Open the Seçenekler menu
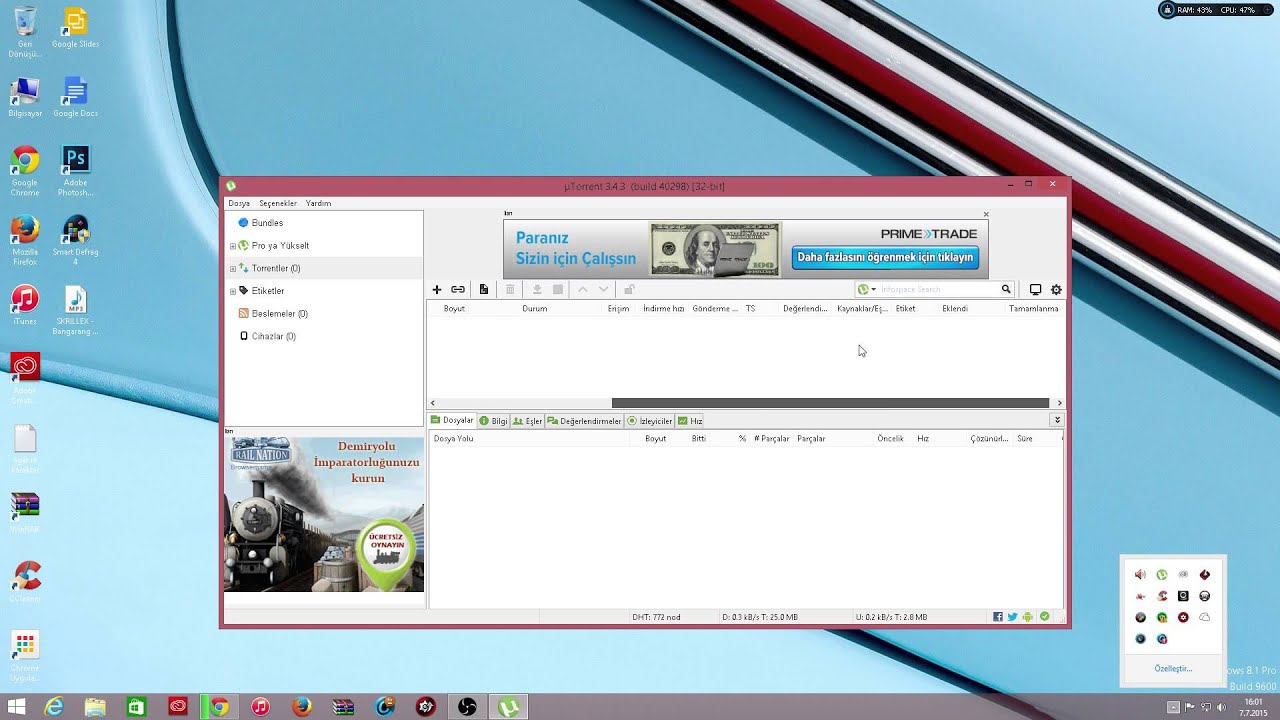 [x=278, y=203]
